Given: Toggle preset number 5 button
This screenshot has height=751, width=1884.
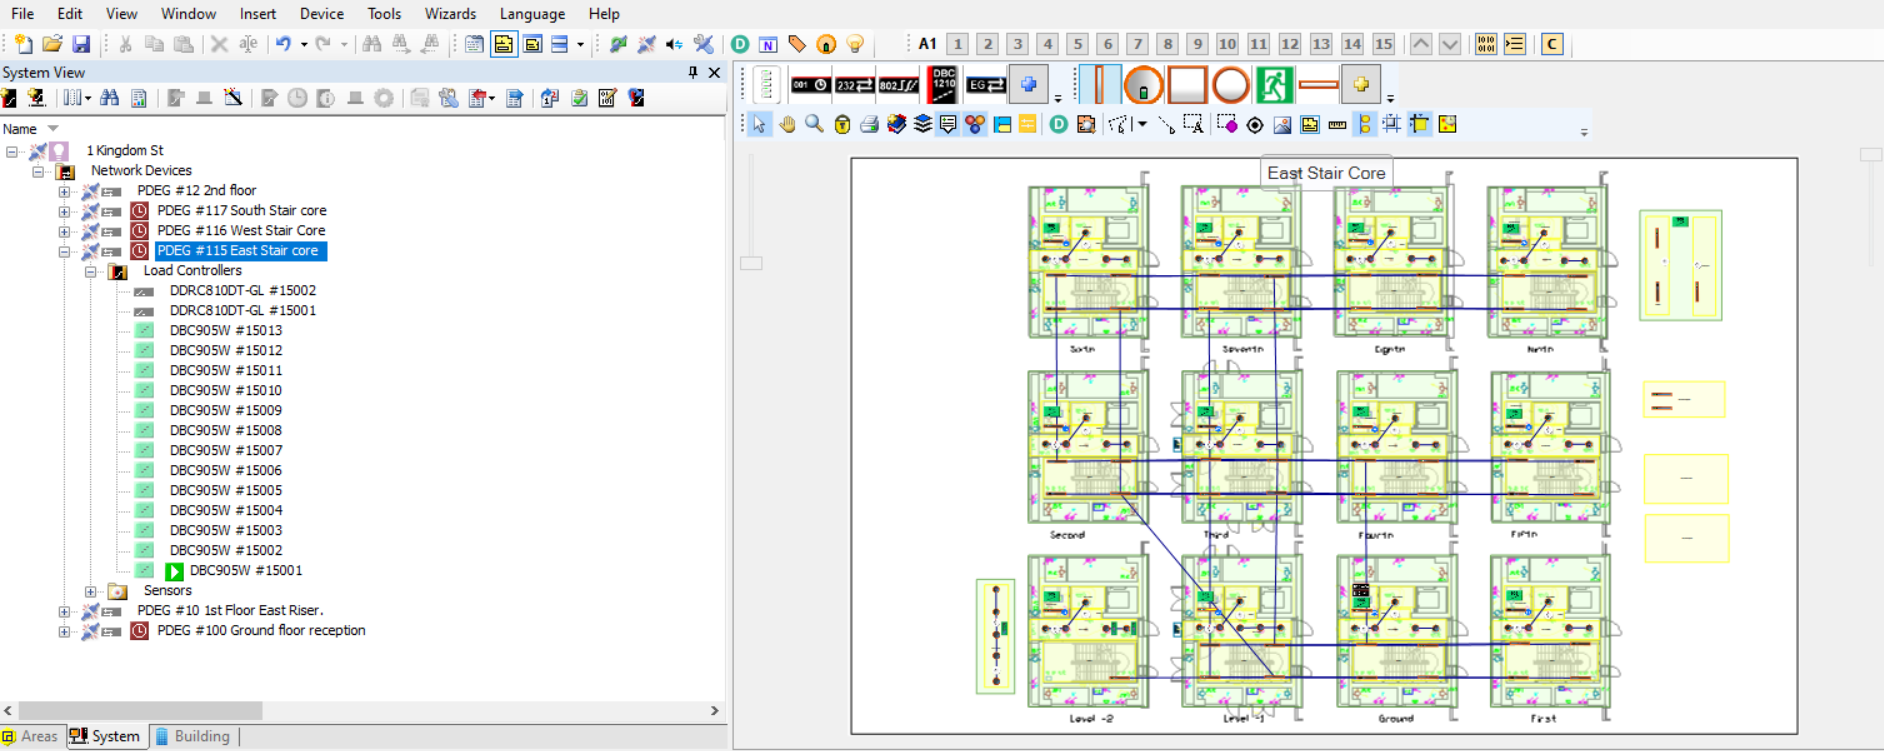Looking at the screenshot, I should 1077,44.
